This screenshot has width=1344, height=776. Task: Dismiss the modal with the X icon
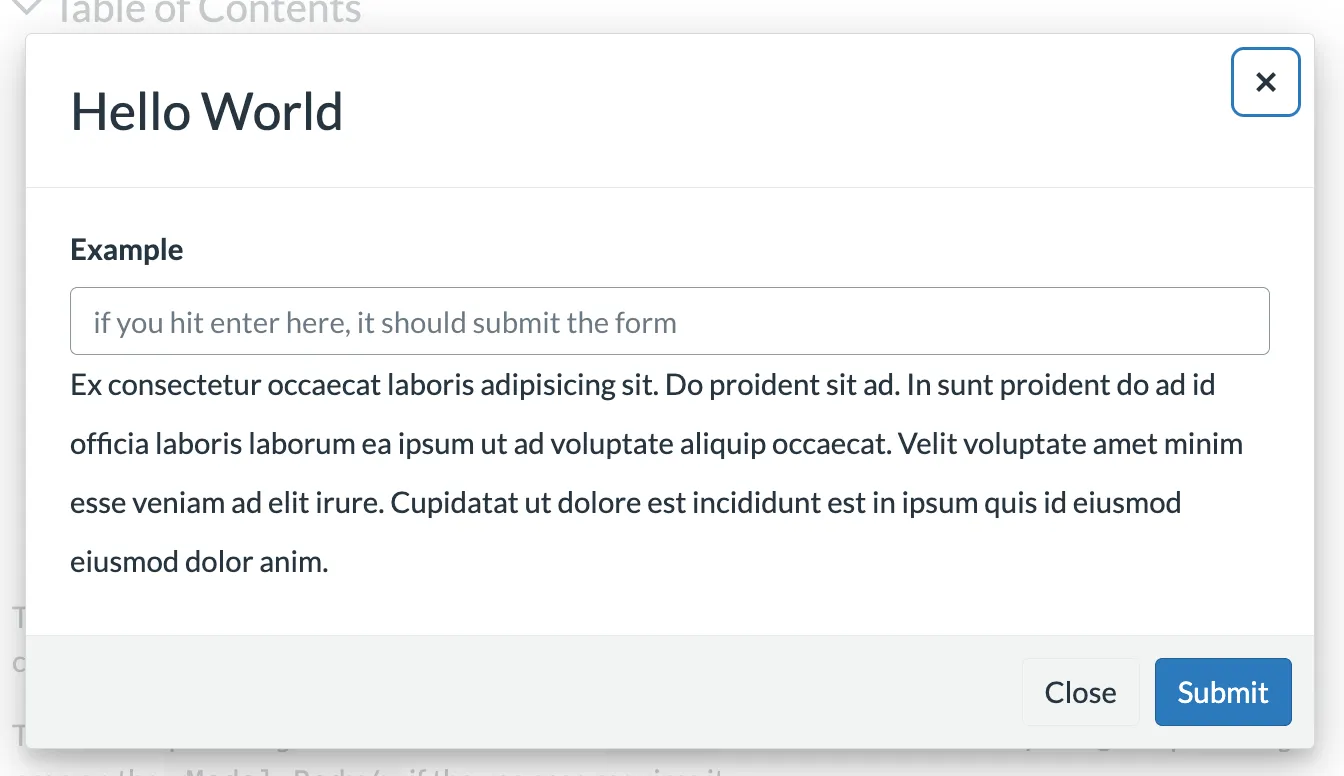point(1265,82)
